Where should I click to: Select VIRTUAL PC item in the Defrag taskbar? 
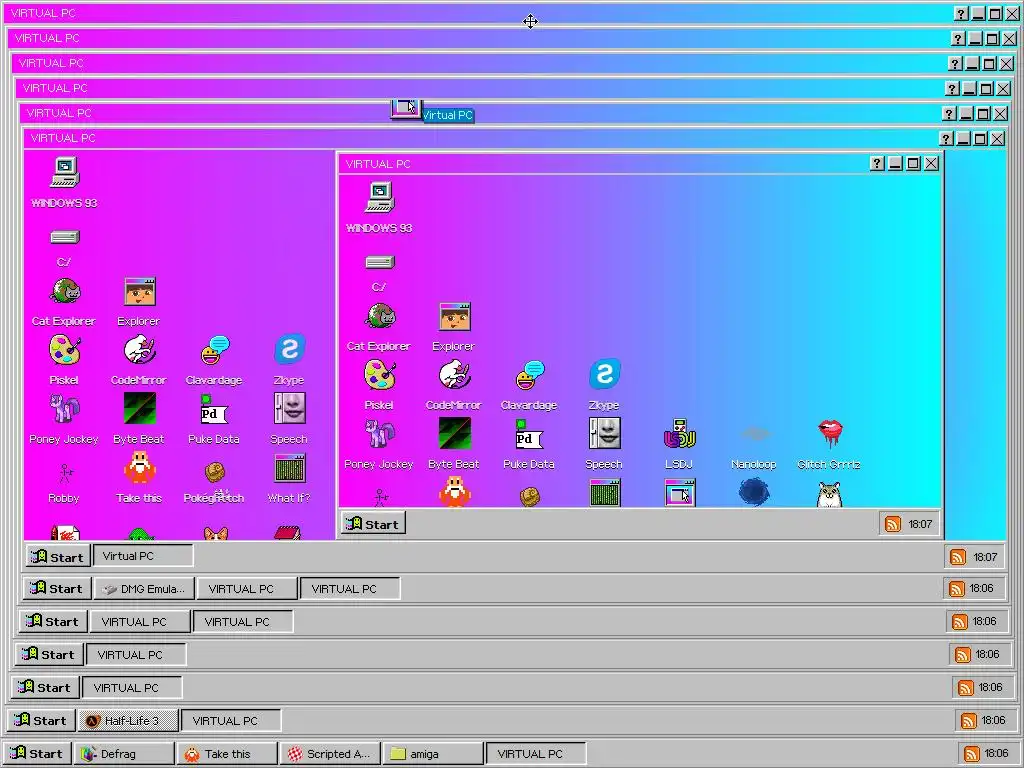pos(536,754)
